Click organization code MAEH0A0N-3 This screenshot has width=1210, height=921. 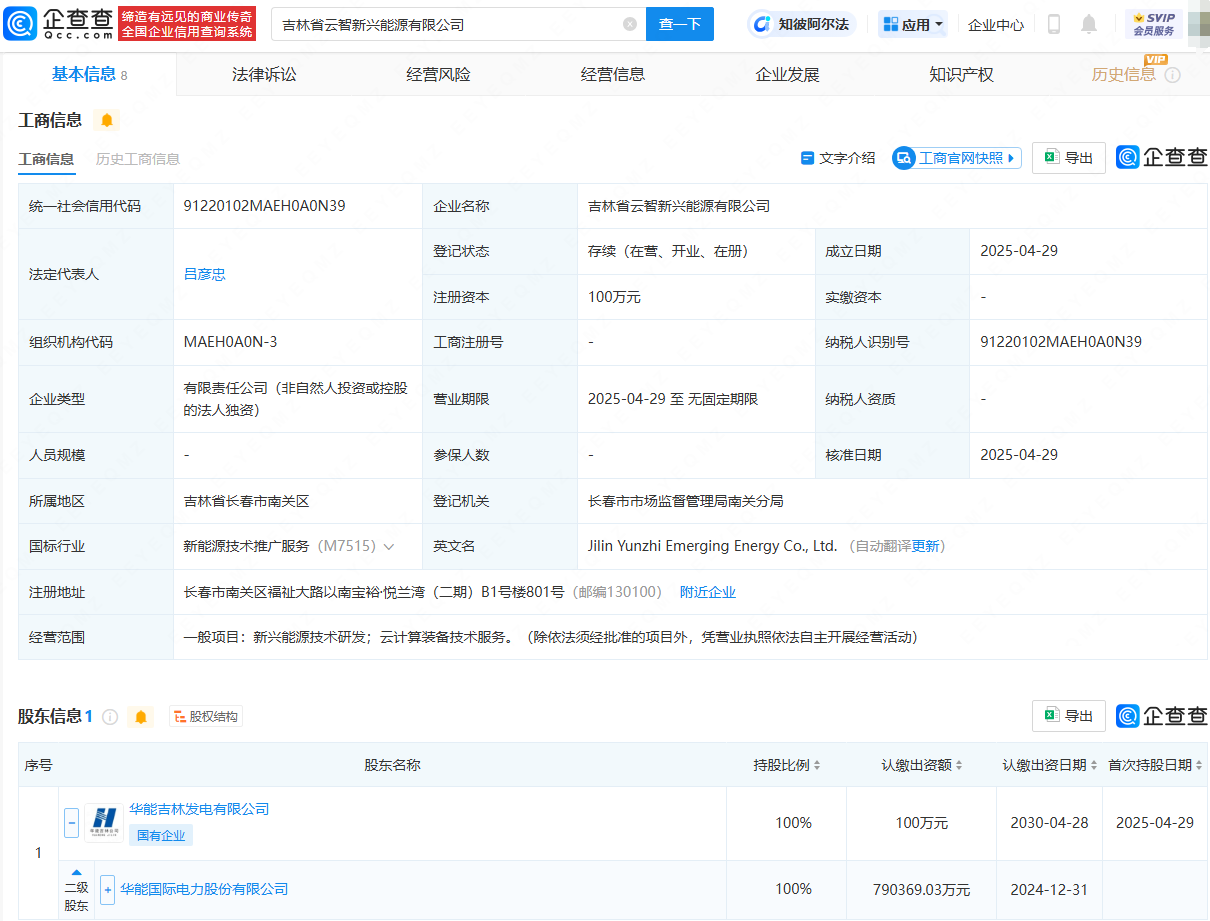point(231,342)
